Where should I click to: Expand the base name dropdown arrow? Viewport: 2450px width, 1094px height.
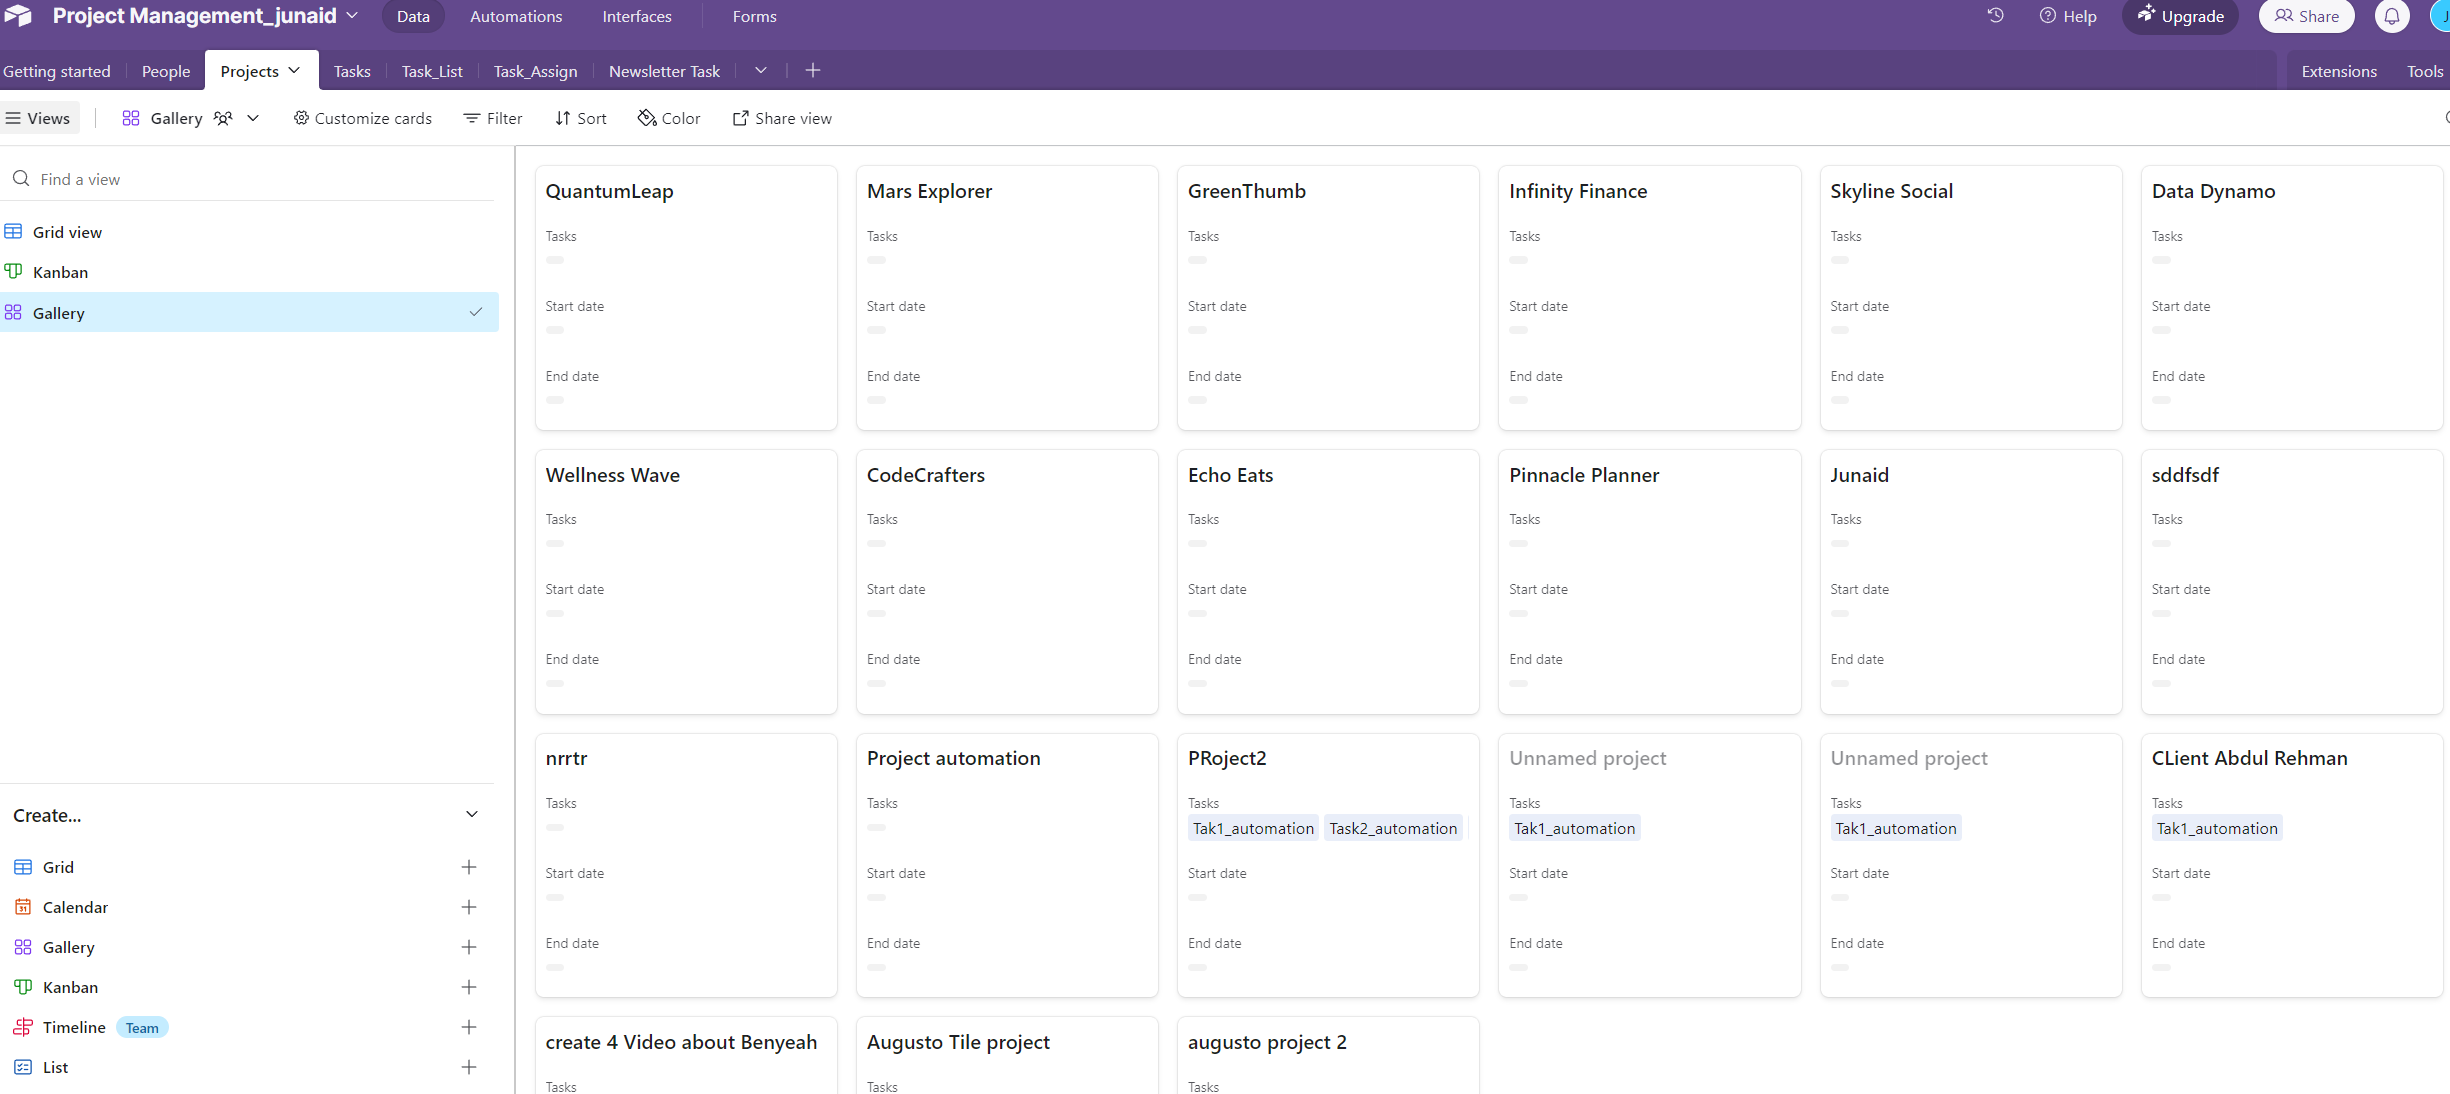352,16
